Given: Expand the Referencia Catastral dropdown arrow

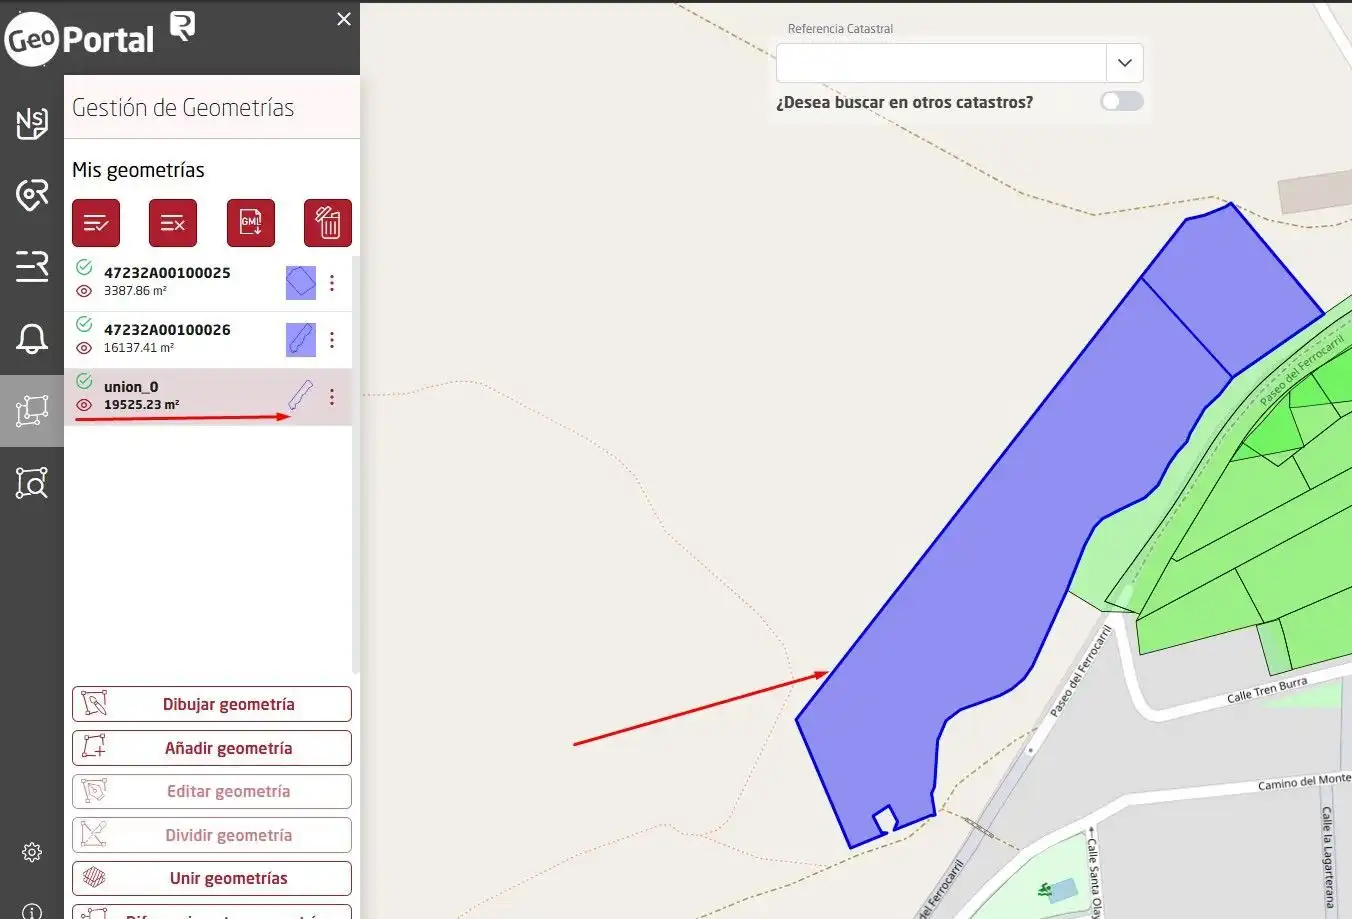Looking at the screenshot, I should (1124, 63).
